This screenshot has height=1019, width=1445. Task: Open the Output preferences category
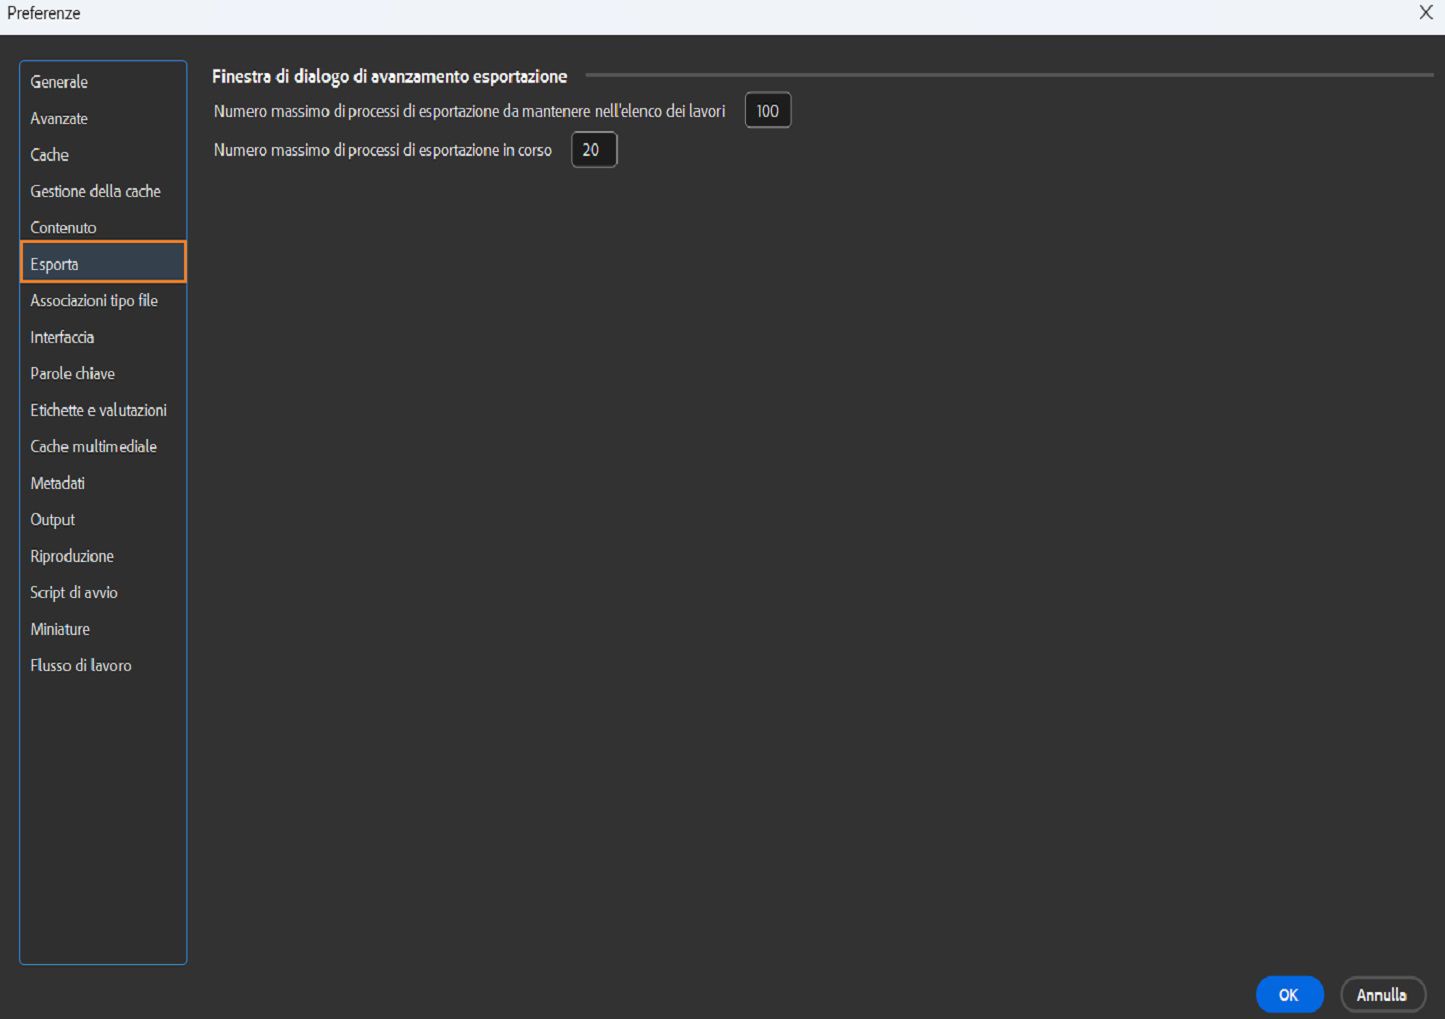103,520
